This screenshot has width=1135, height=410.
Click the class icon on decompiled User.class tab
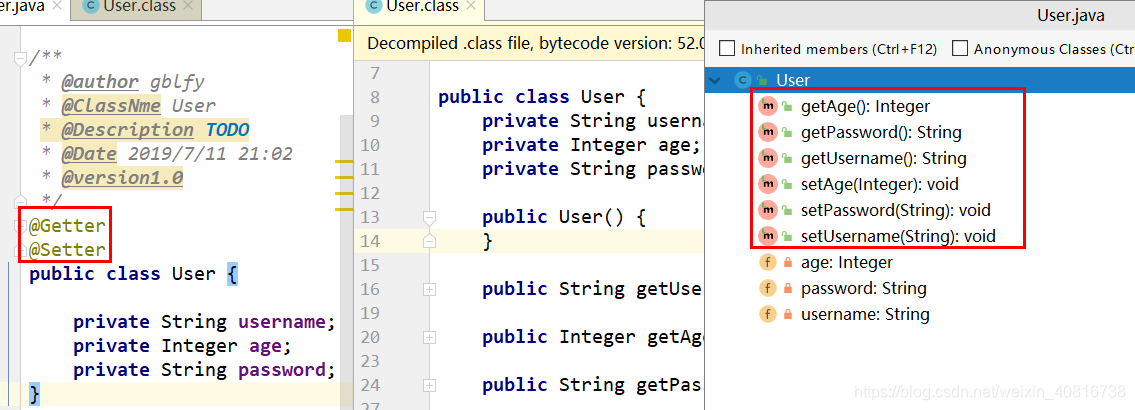point(374,7)
